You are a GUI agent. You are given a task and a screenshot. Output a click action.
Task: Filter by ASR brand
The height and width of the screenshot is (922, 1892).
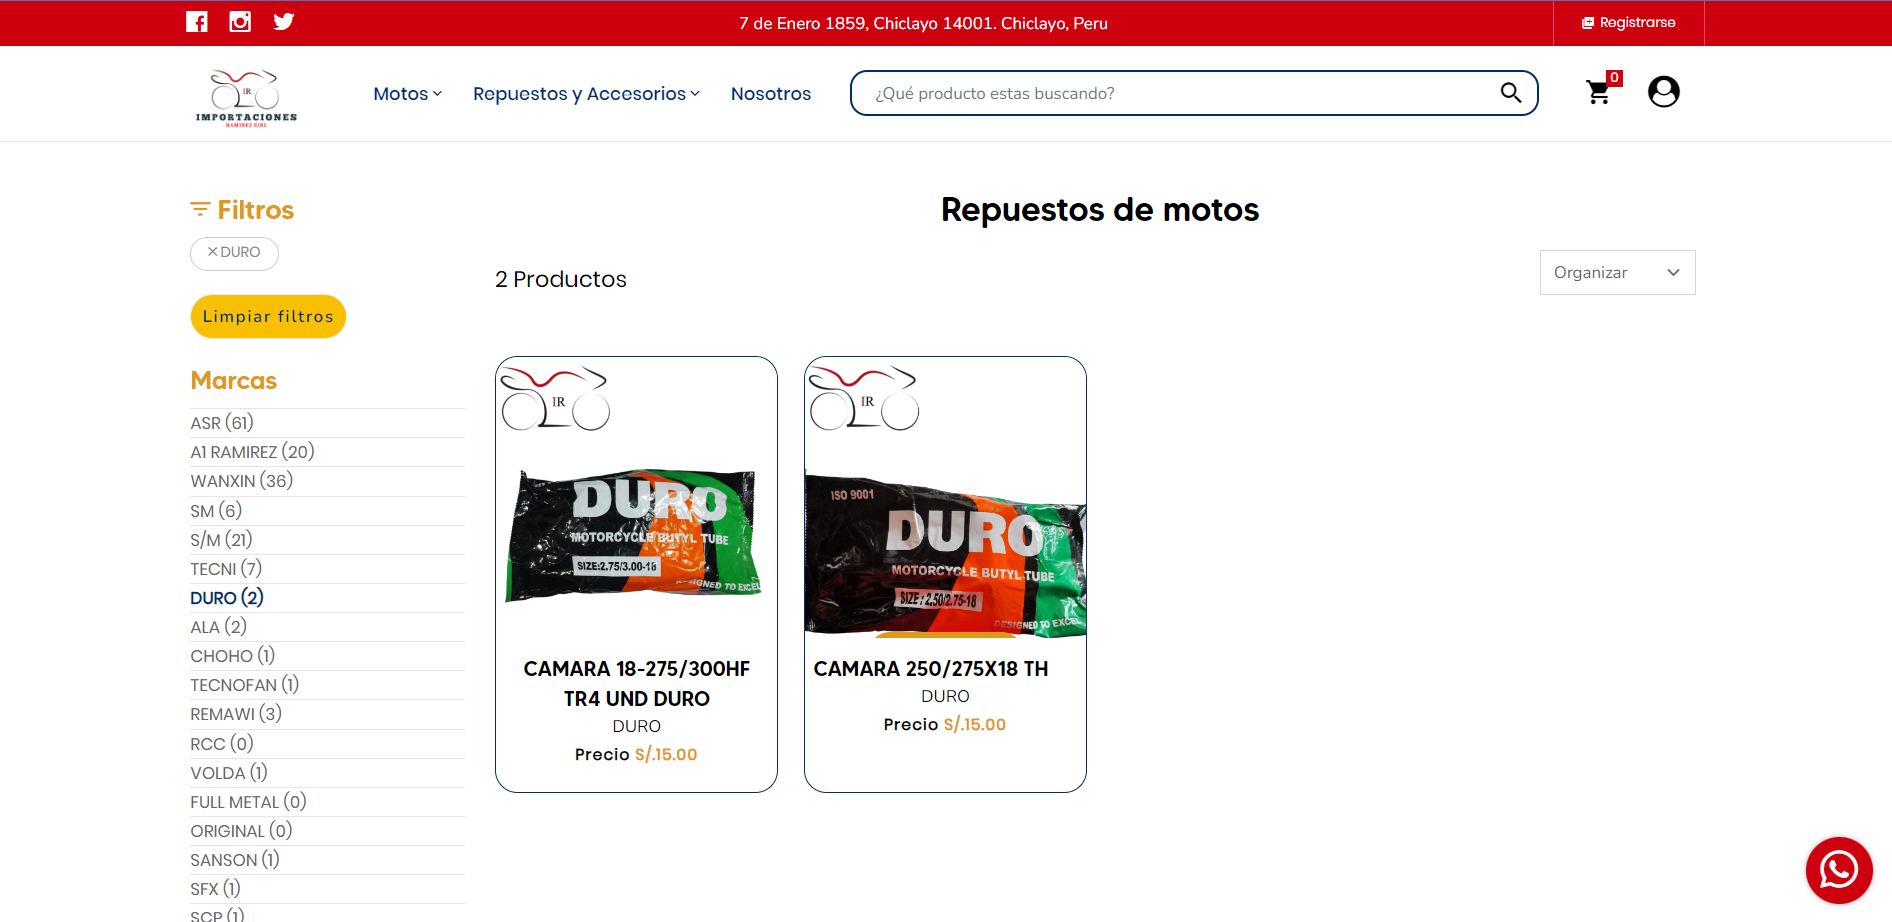pyautogui.click(x=222, y=423)
